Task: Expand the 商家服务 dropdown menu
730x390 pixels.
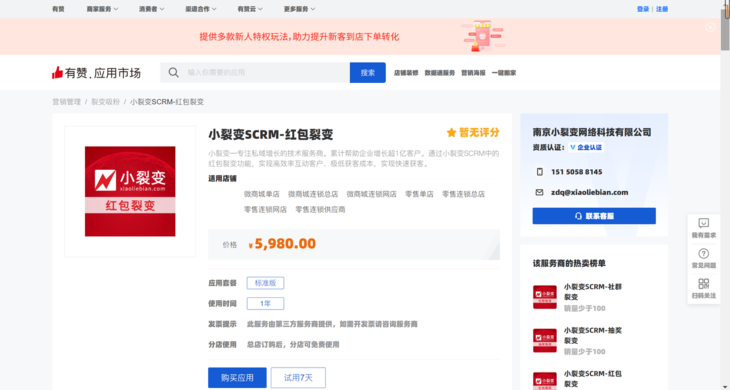Action: [x=102, y=9]
